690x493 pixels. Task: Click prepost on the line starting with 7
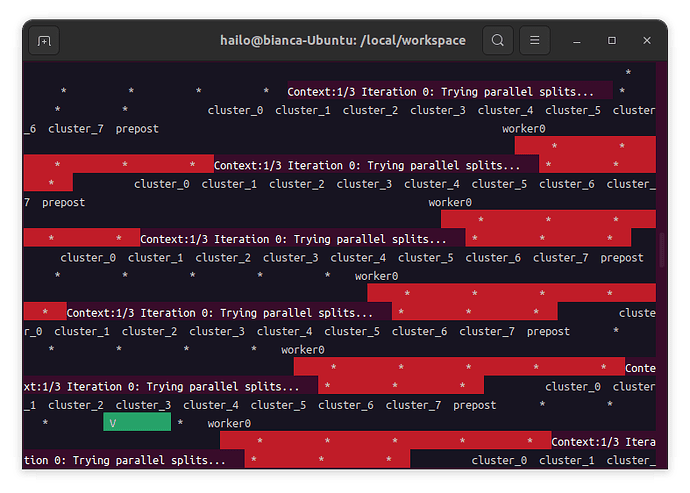(63, 202)
